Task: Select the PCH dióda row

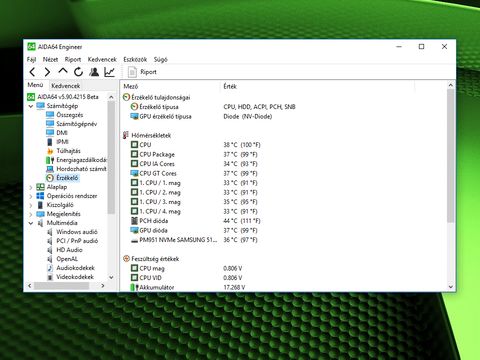Action: click(283, 221)
